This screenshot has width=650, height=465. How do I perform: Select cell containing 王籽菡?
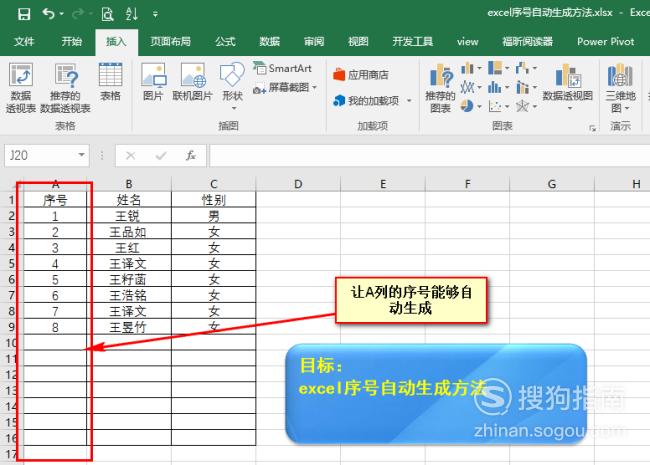pyautogui.click(x=129, y=280)
